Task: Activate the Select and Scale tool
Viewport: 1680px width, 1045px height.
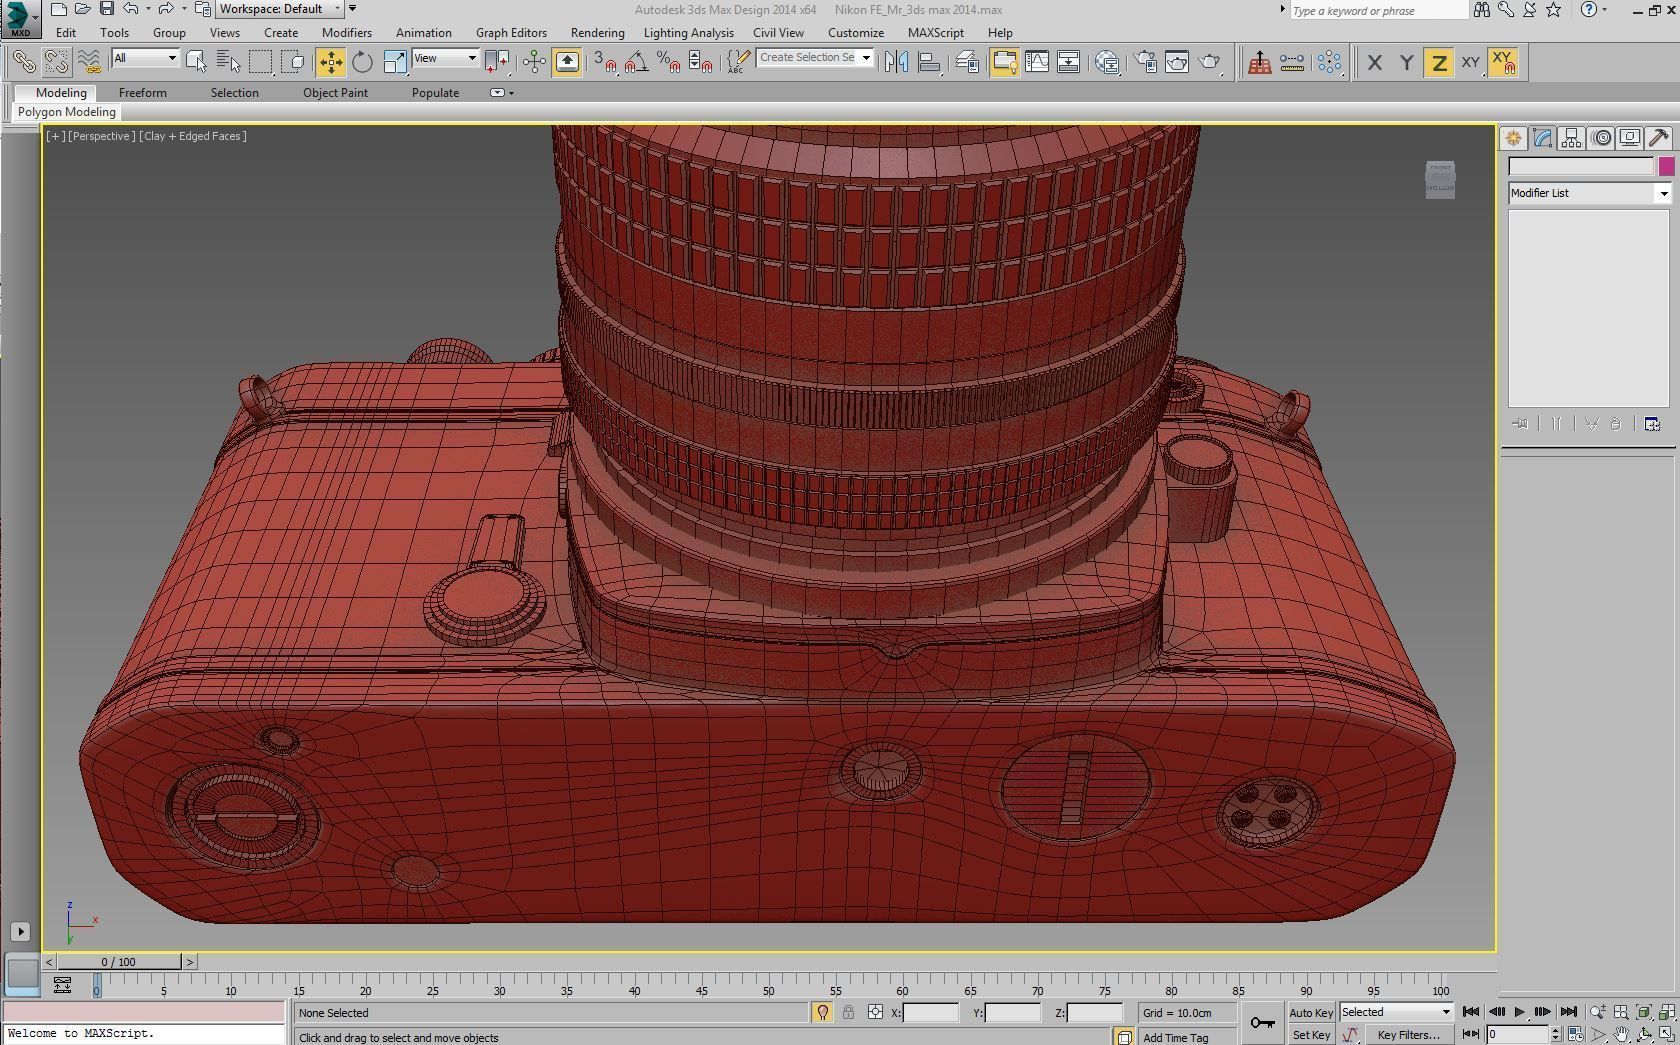Action: point(395,62)
